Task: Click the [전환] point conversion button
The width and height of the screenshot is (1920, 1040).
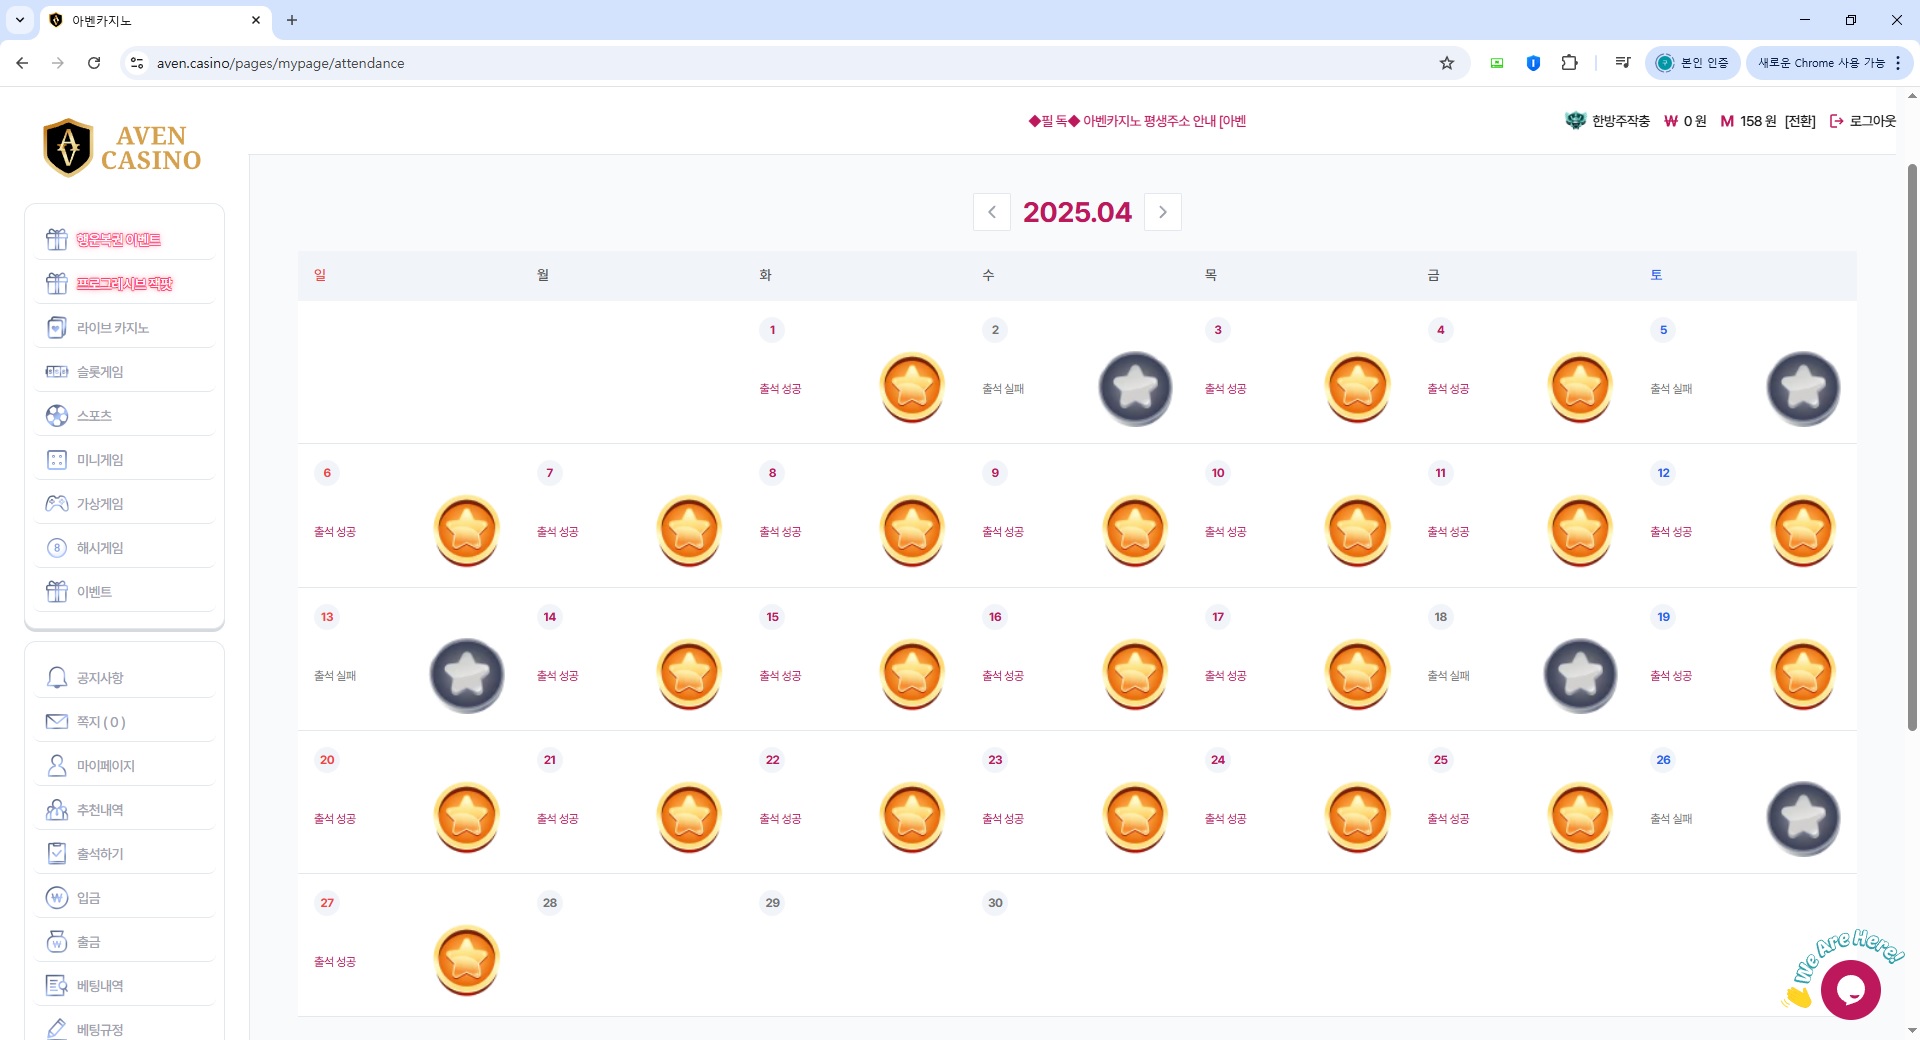Action: (1800, 121)
